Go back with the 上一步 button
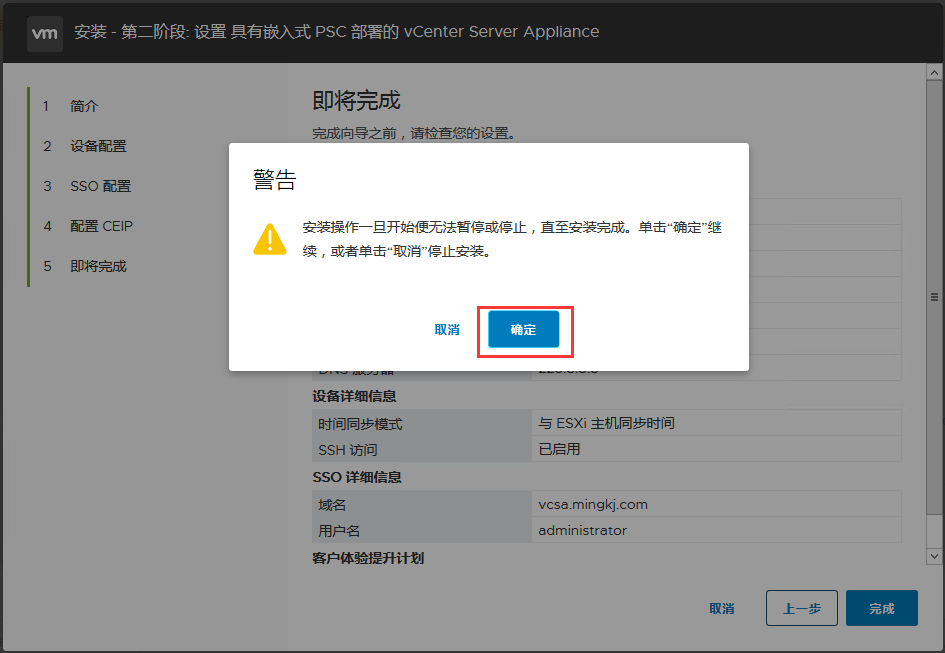The image size is (945, 653). tap(802, 608)
